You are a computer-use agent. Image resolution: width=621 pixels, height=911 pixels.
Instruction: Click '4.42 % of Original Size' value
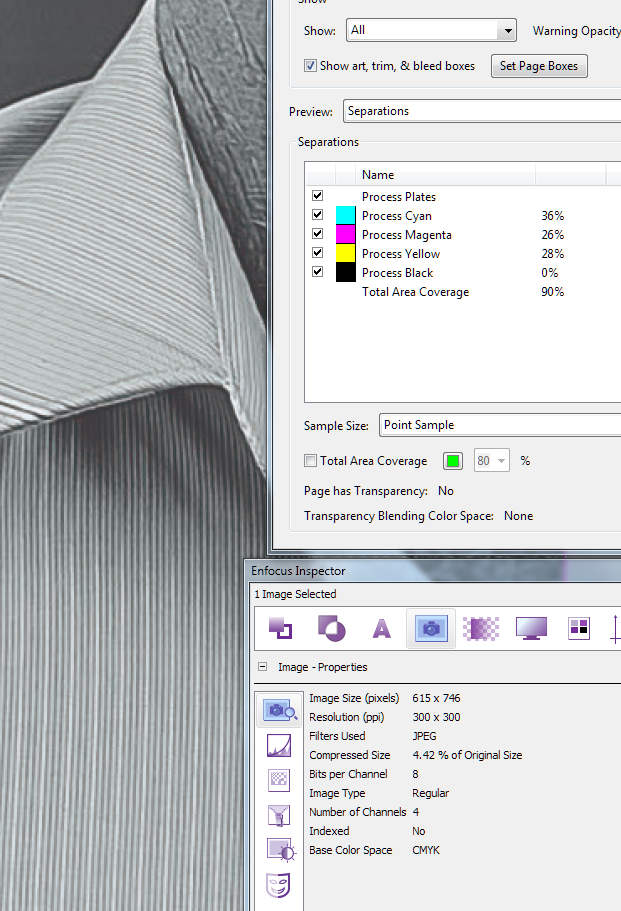[x=467, y=755]
